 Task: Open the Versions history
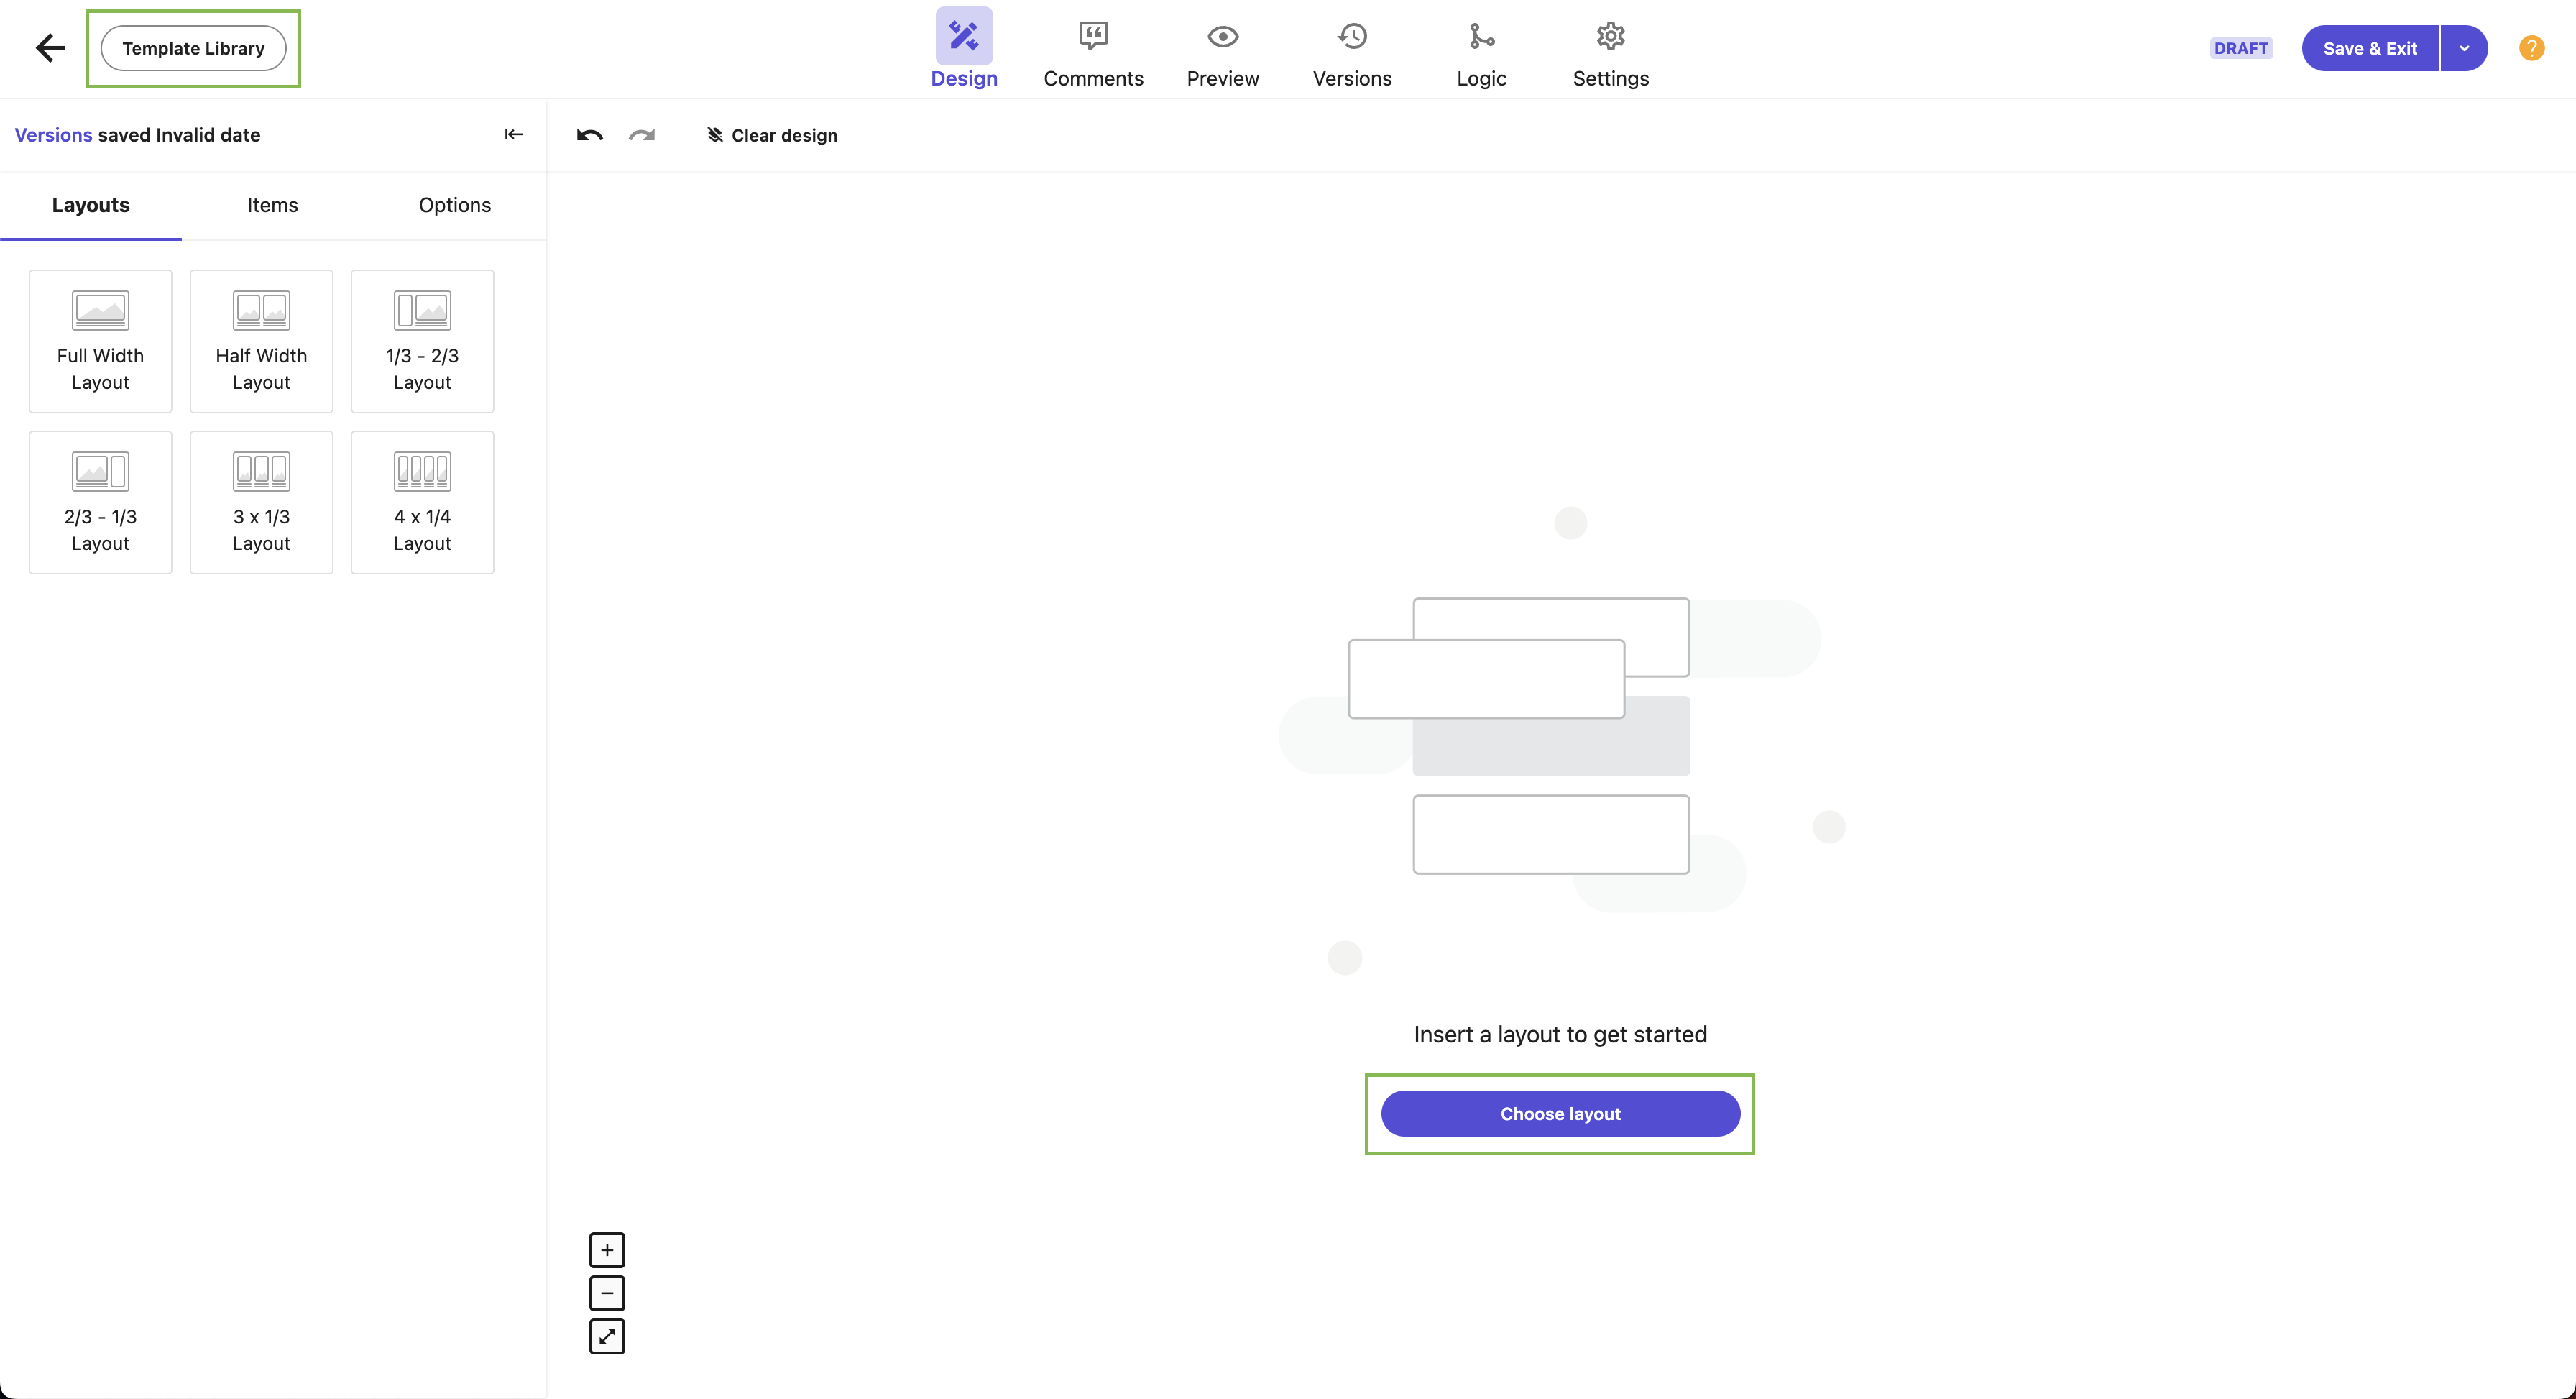(x=1351, y=54)
